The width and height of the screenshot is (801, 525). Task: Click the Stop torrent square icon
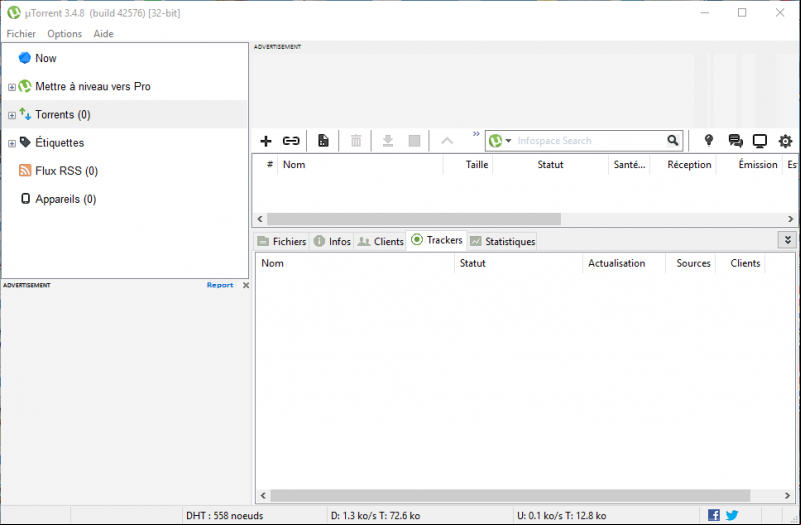coord(414,140)
